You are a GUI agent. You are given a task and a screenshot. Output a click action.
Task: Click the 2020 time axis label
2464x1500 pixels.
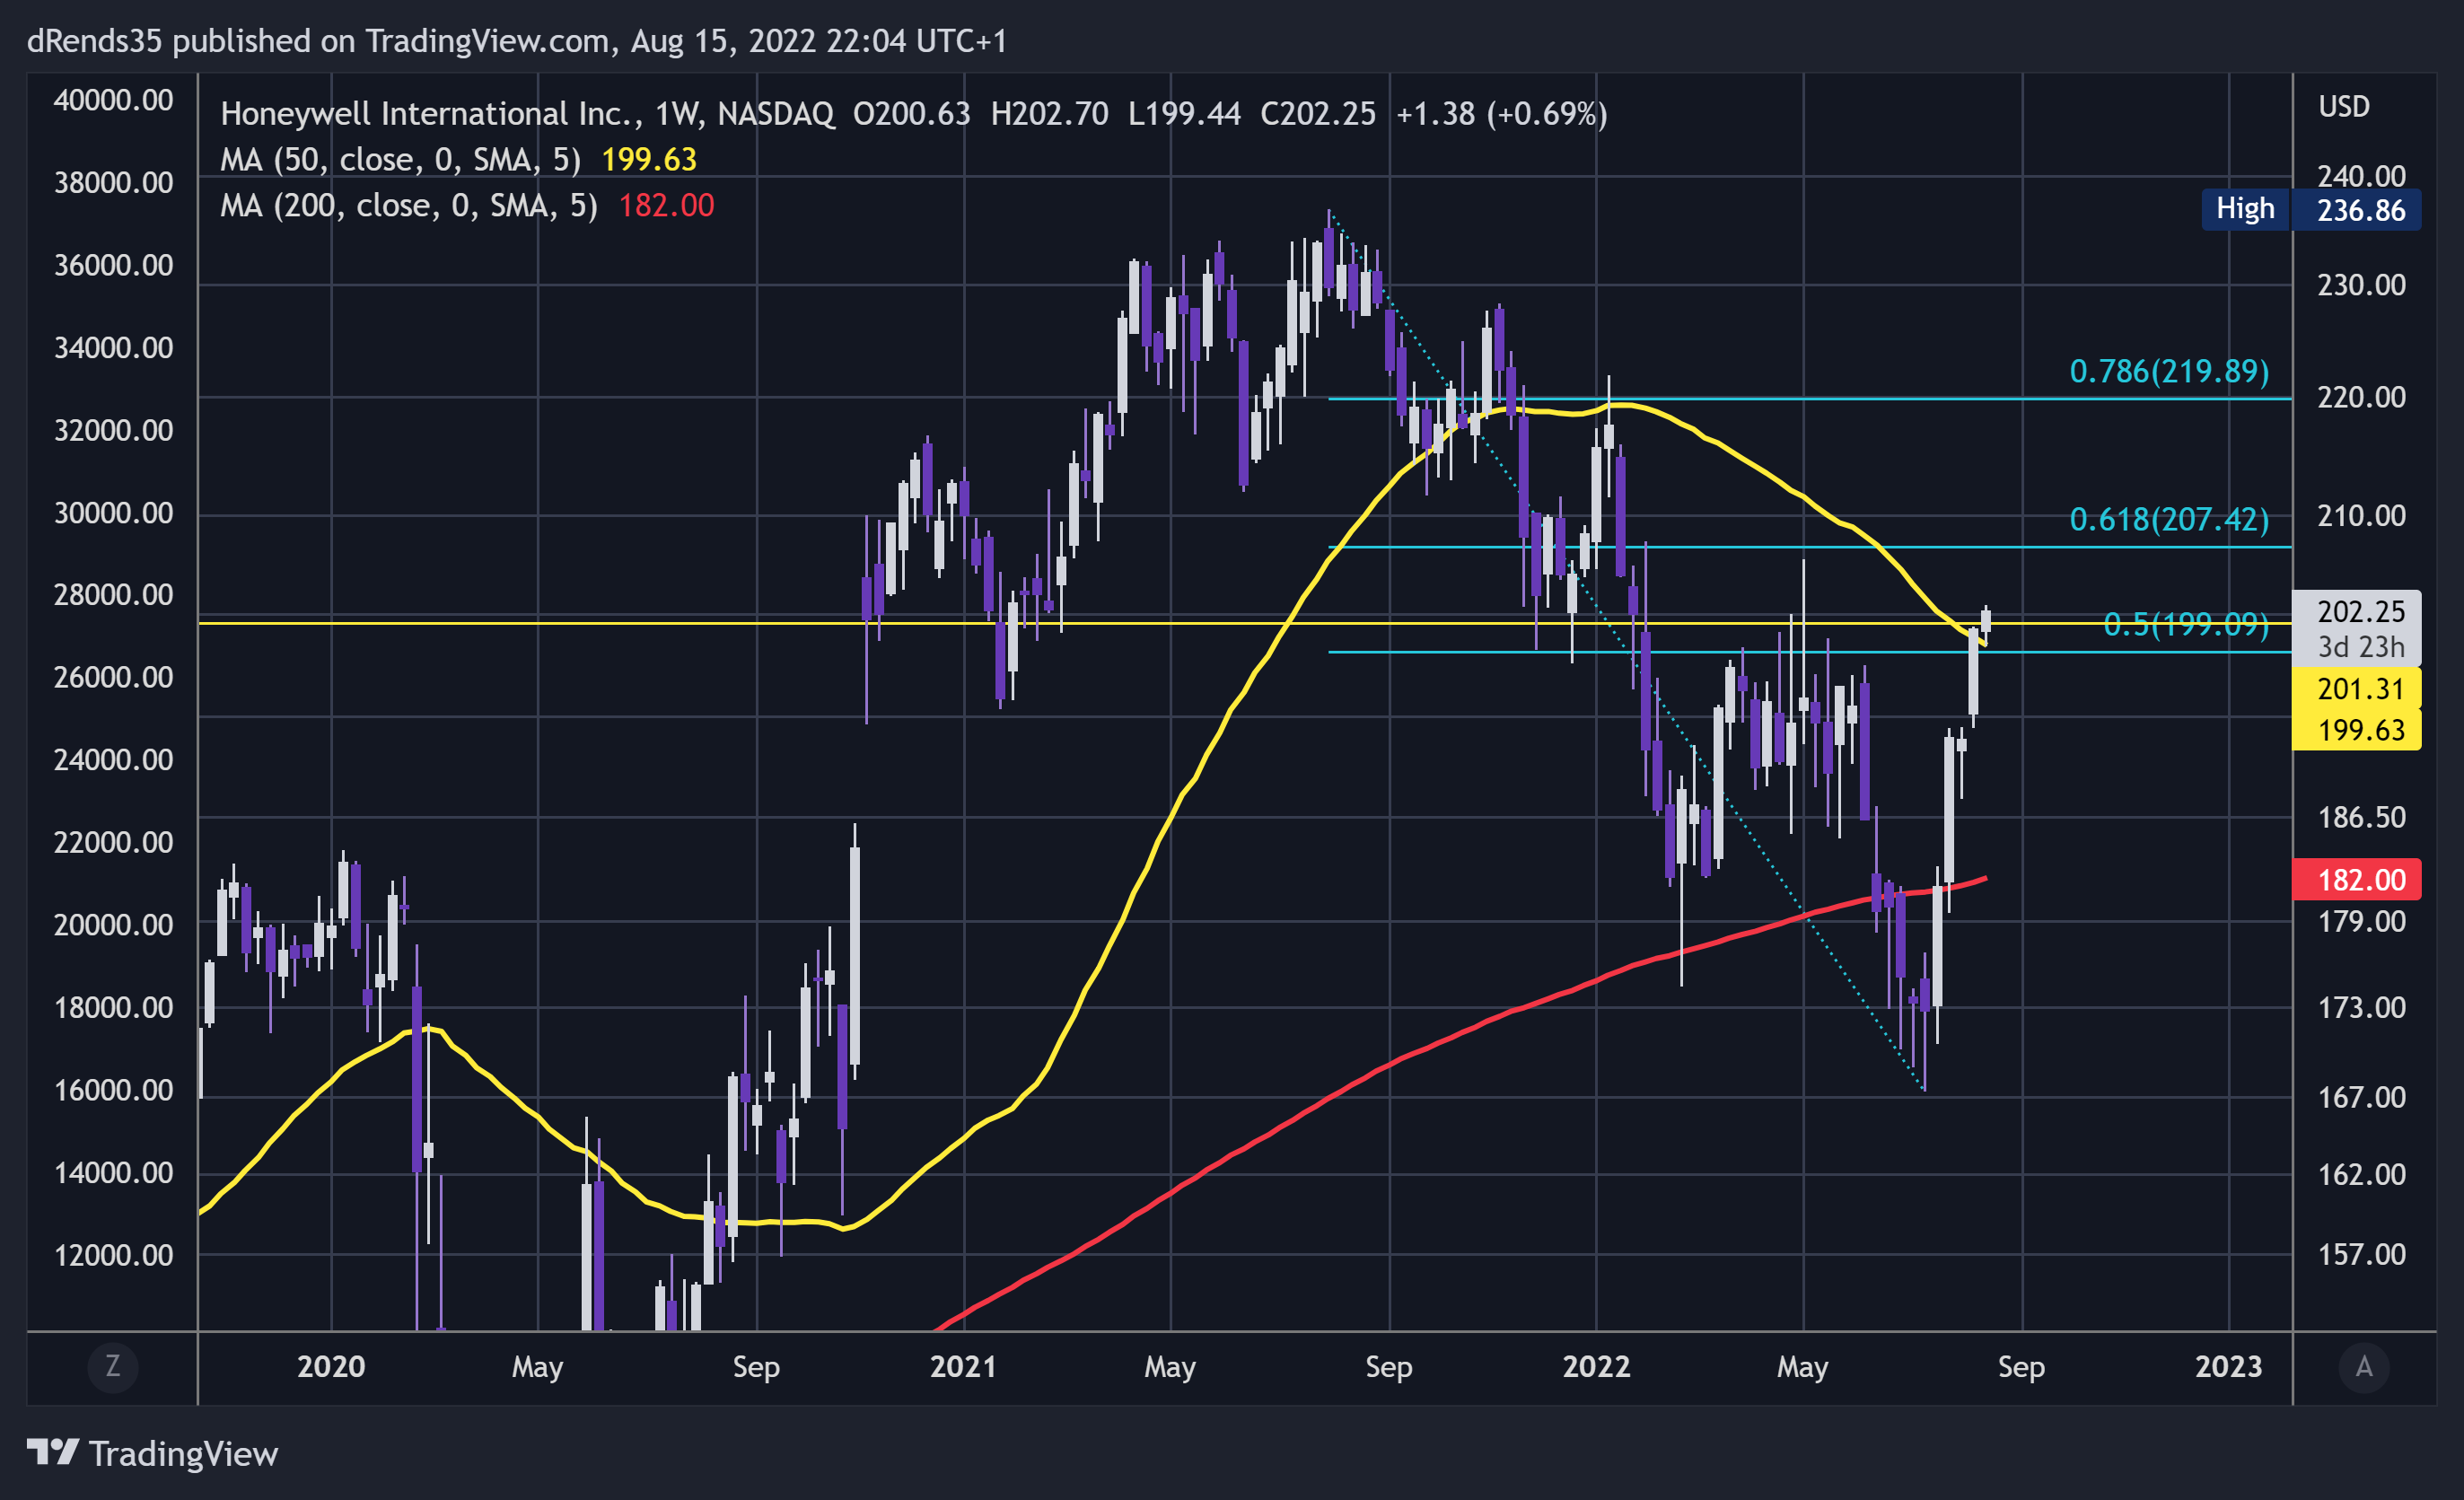click(331, 1366)
